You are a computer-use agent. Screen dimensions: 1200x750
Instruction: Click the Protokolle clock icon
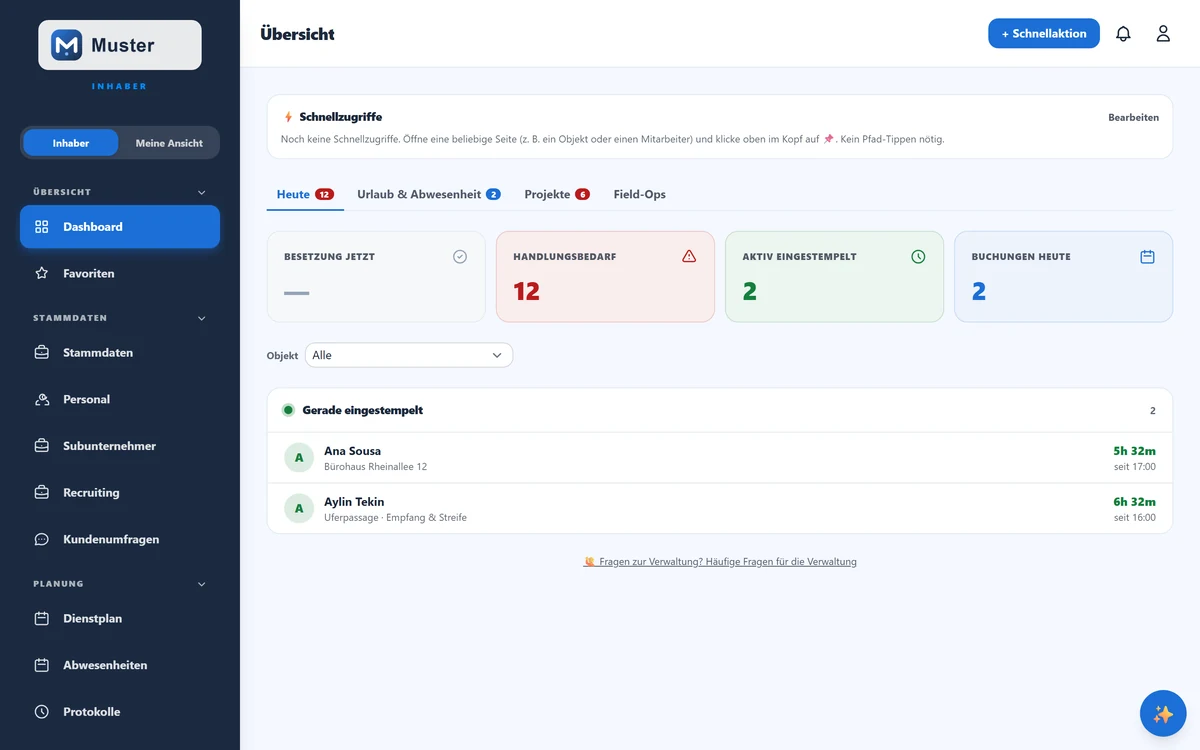42,712
